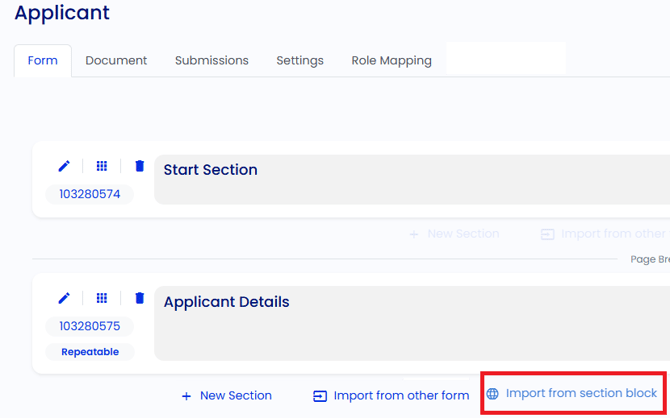Open the Submissions tab

pyautogui.click(x=212, y=61)
